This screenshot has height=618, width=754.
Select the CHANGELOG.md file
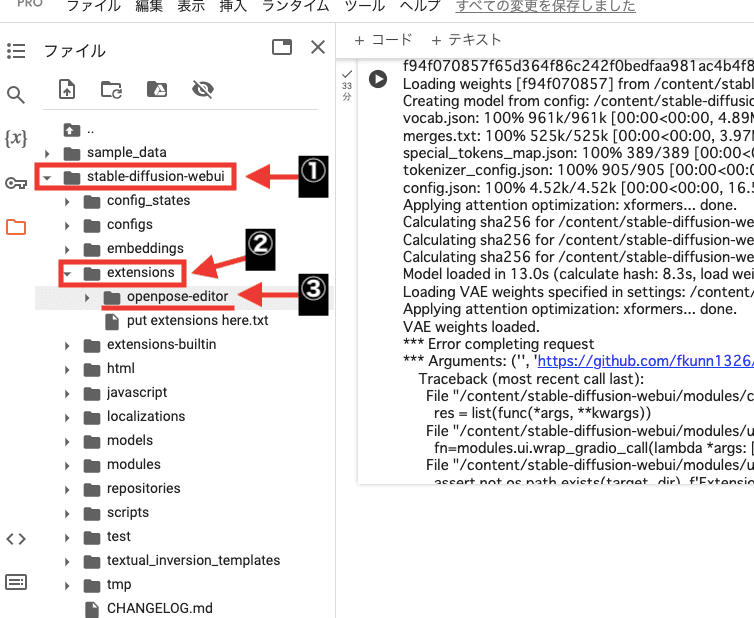[x=160, y=608]
